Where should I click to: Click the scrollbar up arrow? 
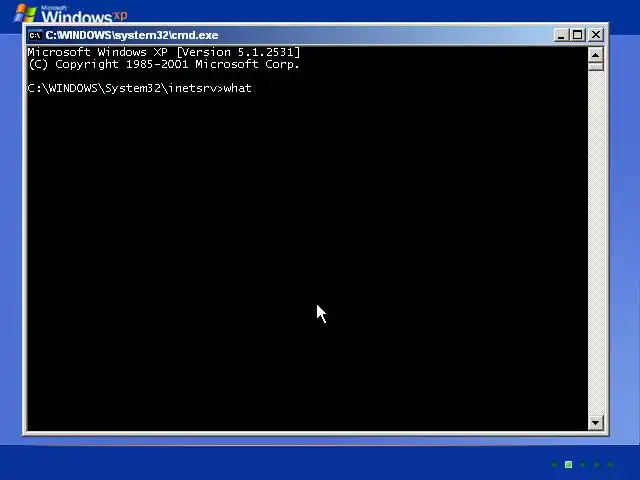[x=596, y=55]
